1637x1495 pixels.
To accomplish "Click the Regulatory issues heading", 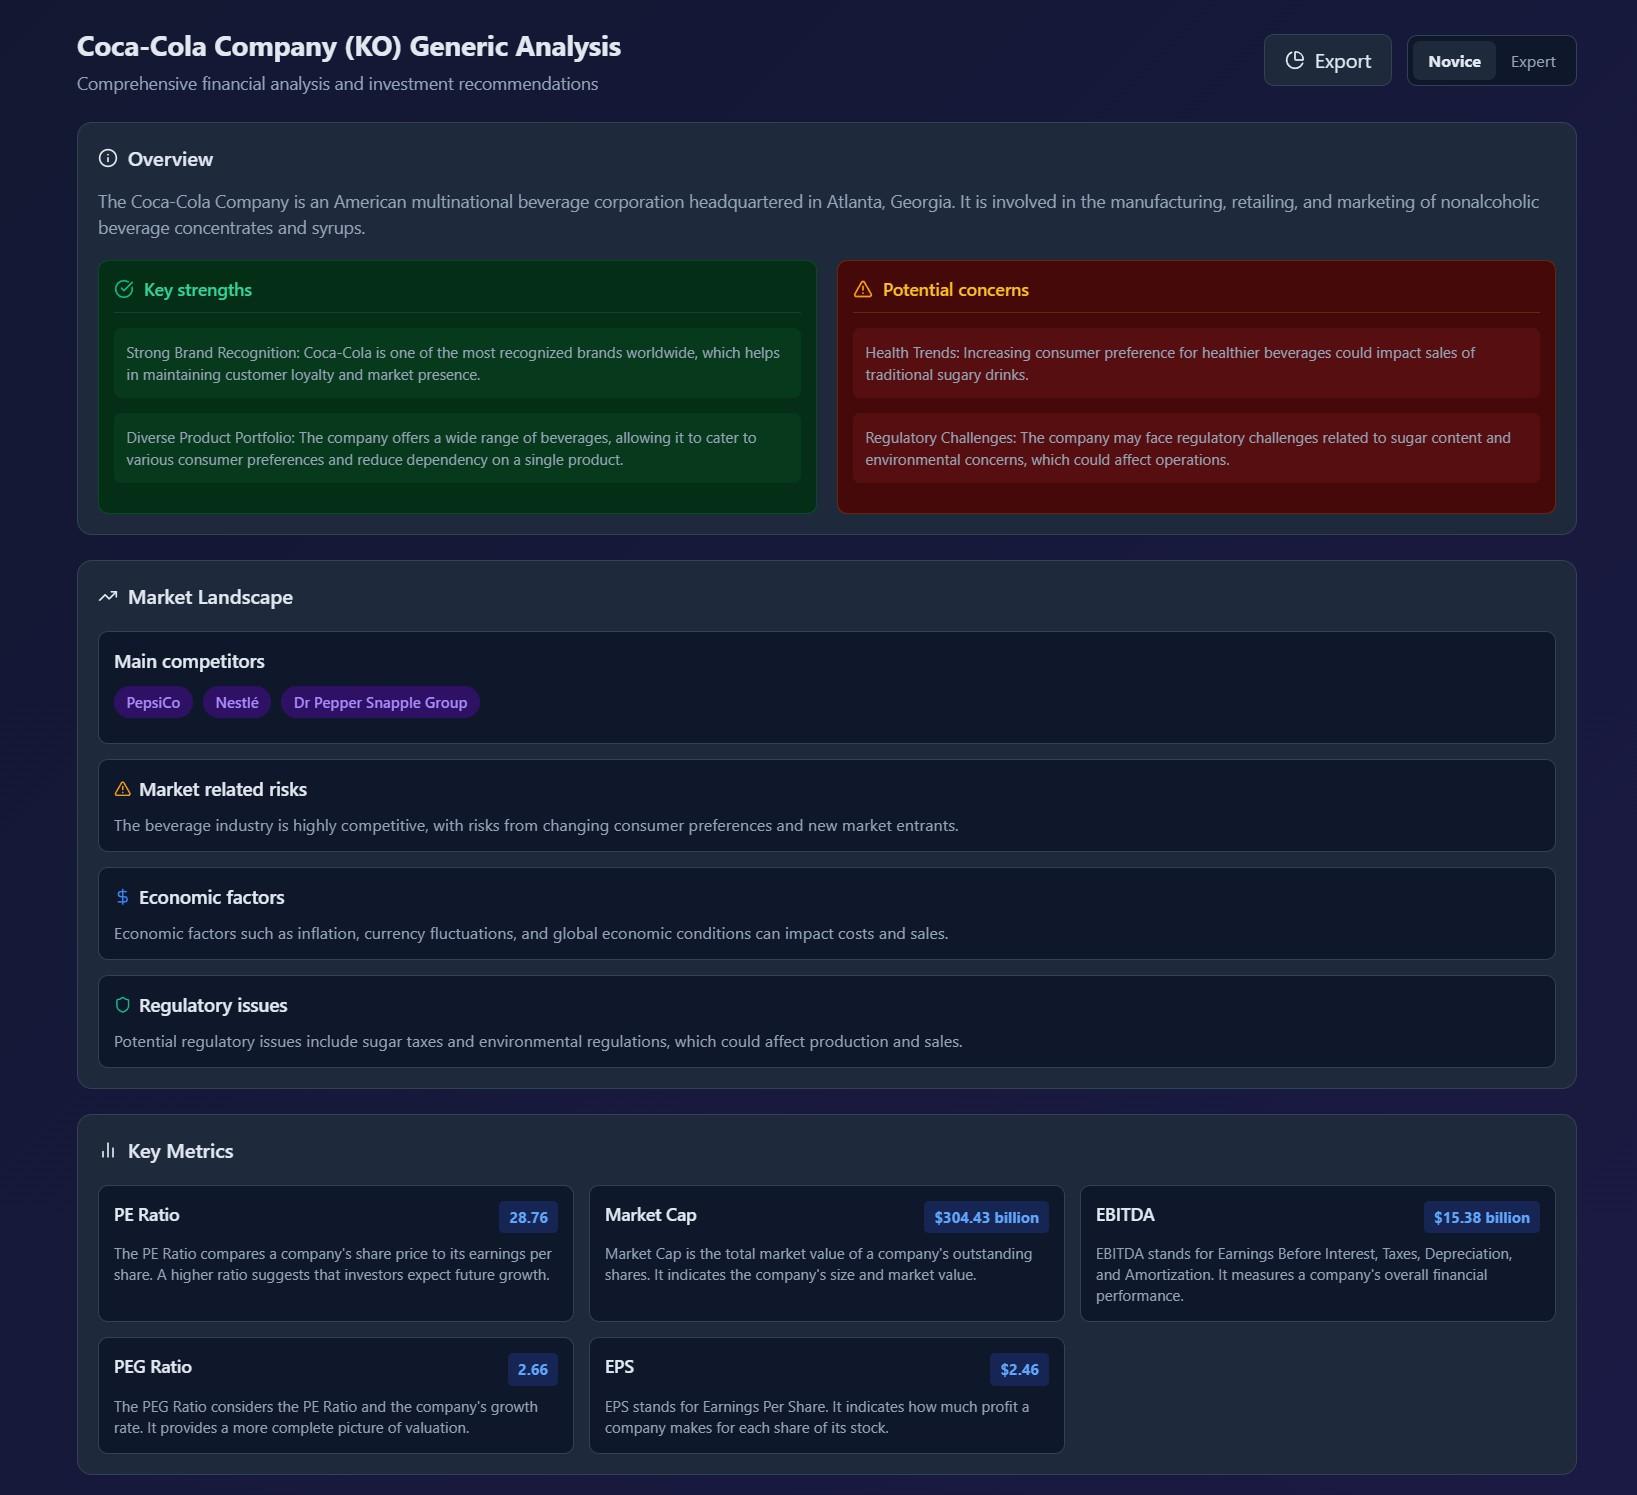I will (213, 1005).
